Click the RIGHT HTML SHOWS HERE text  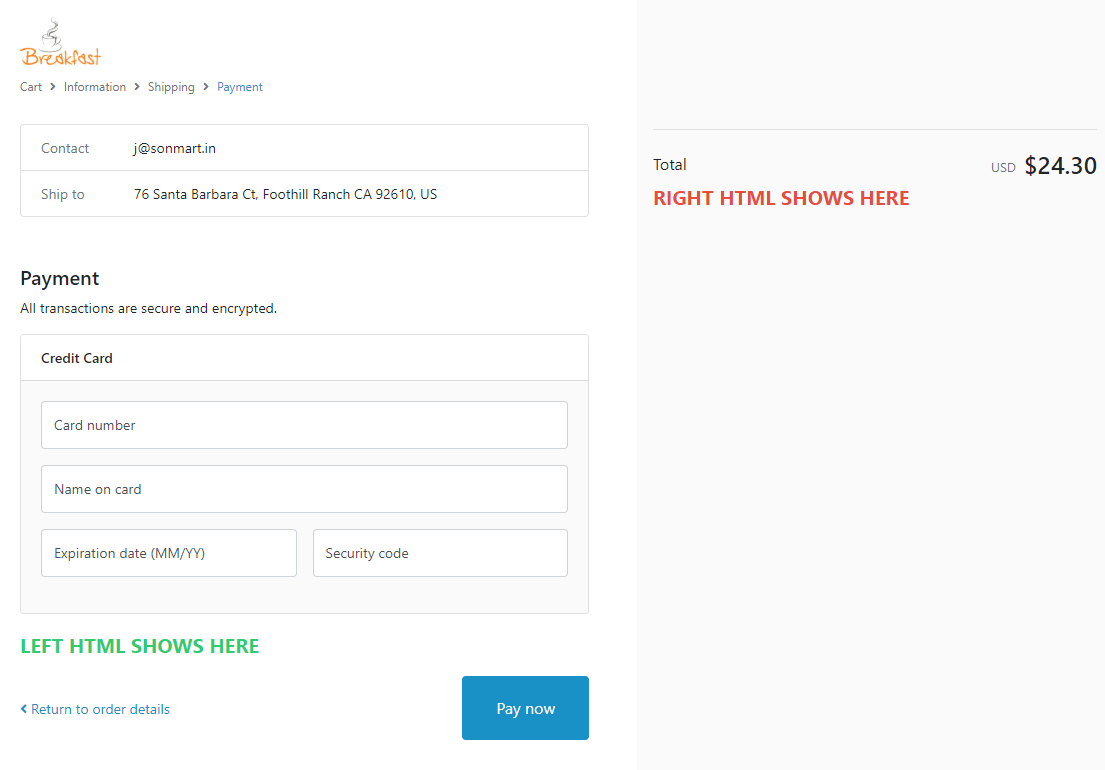click(781, 198)
